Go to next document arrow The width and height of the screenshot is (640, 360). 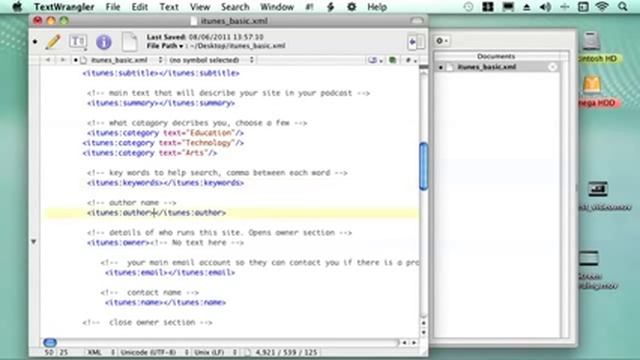click(x=62, y=60)
